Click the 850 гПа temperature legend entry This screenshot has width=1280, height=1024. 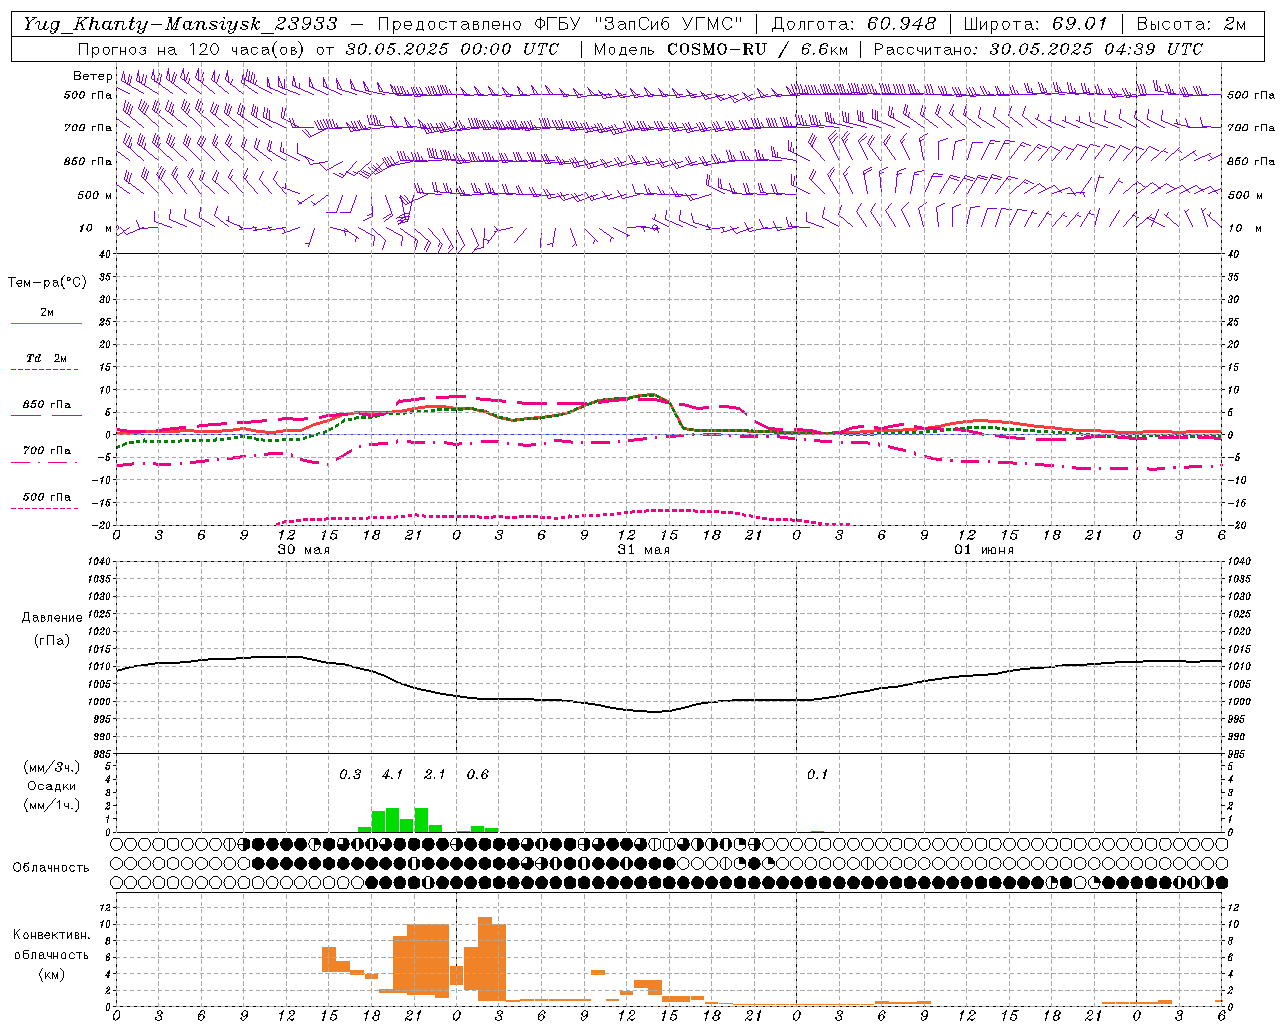(47, 405)
